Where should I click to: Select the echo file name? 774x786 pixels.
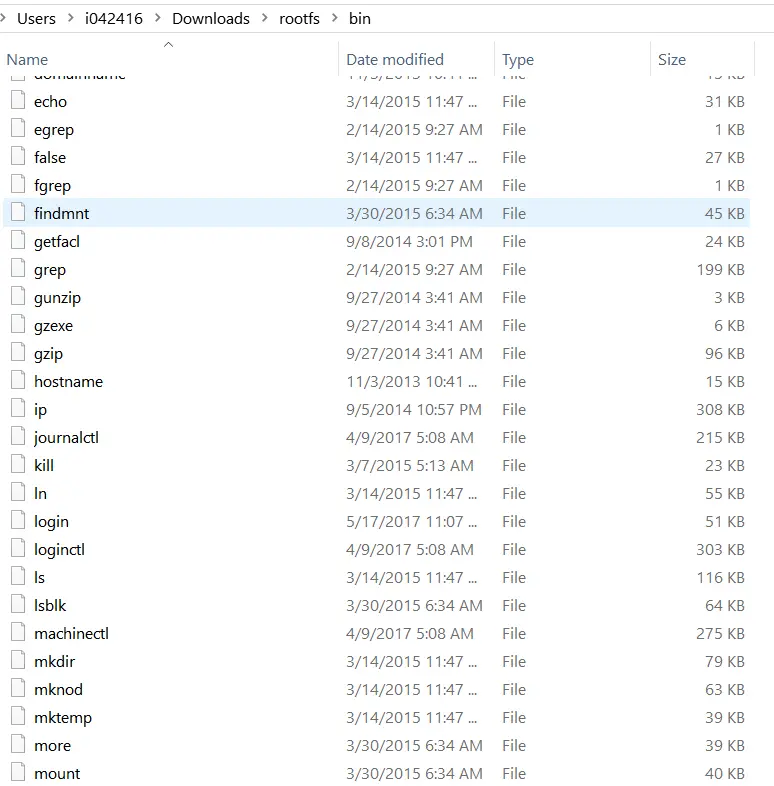coord(50,102)
